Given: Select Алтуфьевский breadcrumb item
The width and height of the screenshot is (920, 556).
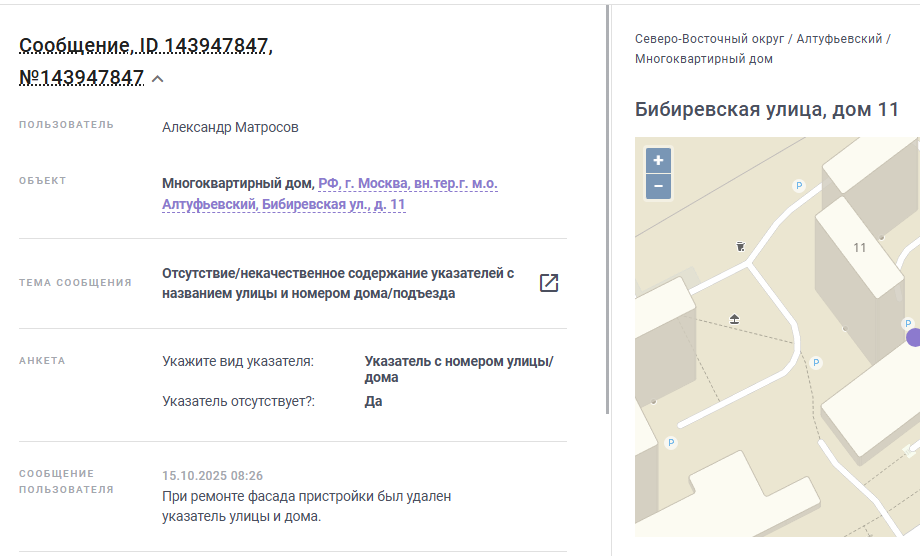Looking at the screenshot, I should click(839, 39).
